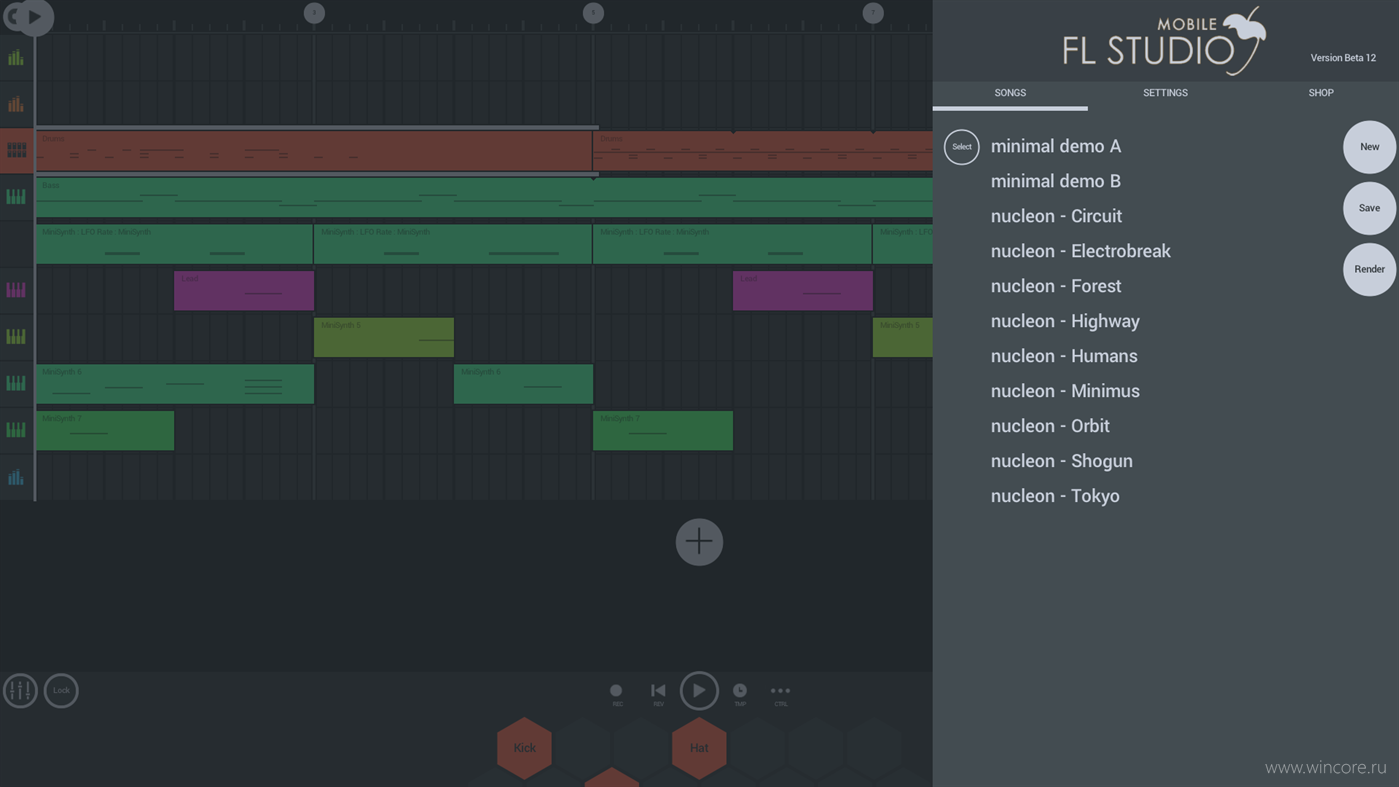Add a new track with plus button
This screenshot has width=1399, height=787.
point(699,542)
